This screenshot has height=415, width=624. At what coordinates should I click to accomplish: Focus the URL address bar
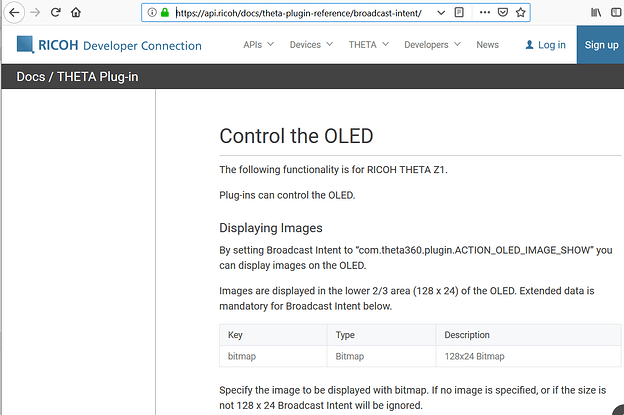[300, 14]
